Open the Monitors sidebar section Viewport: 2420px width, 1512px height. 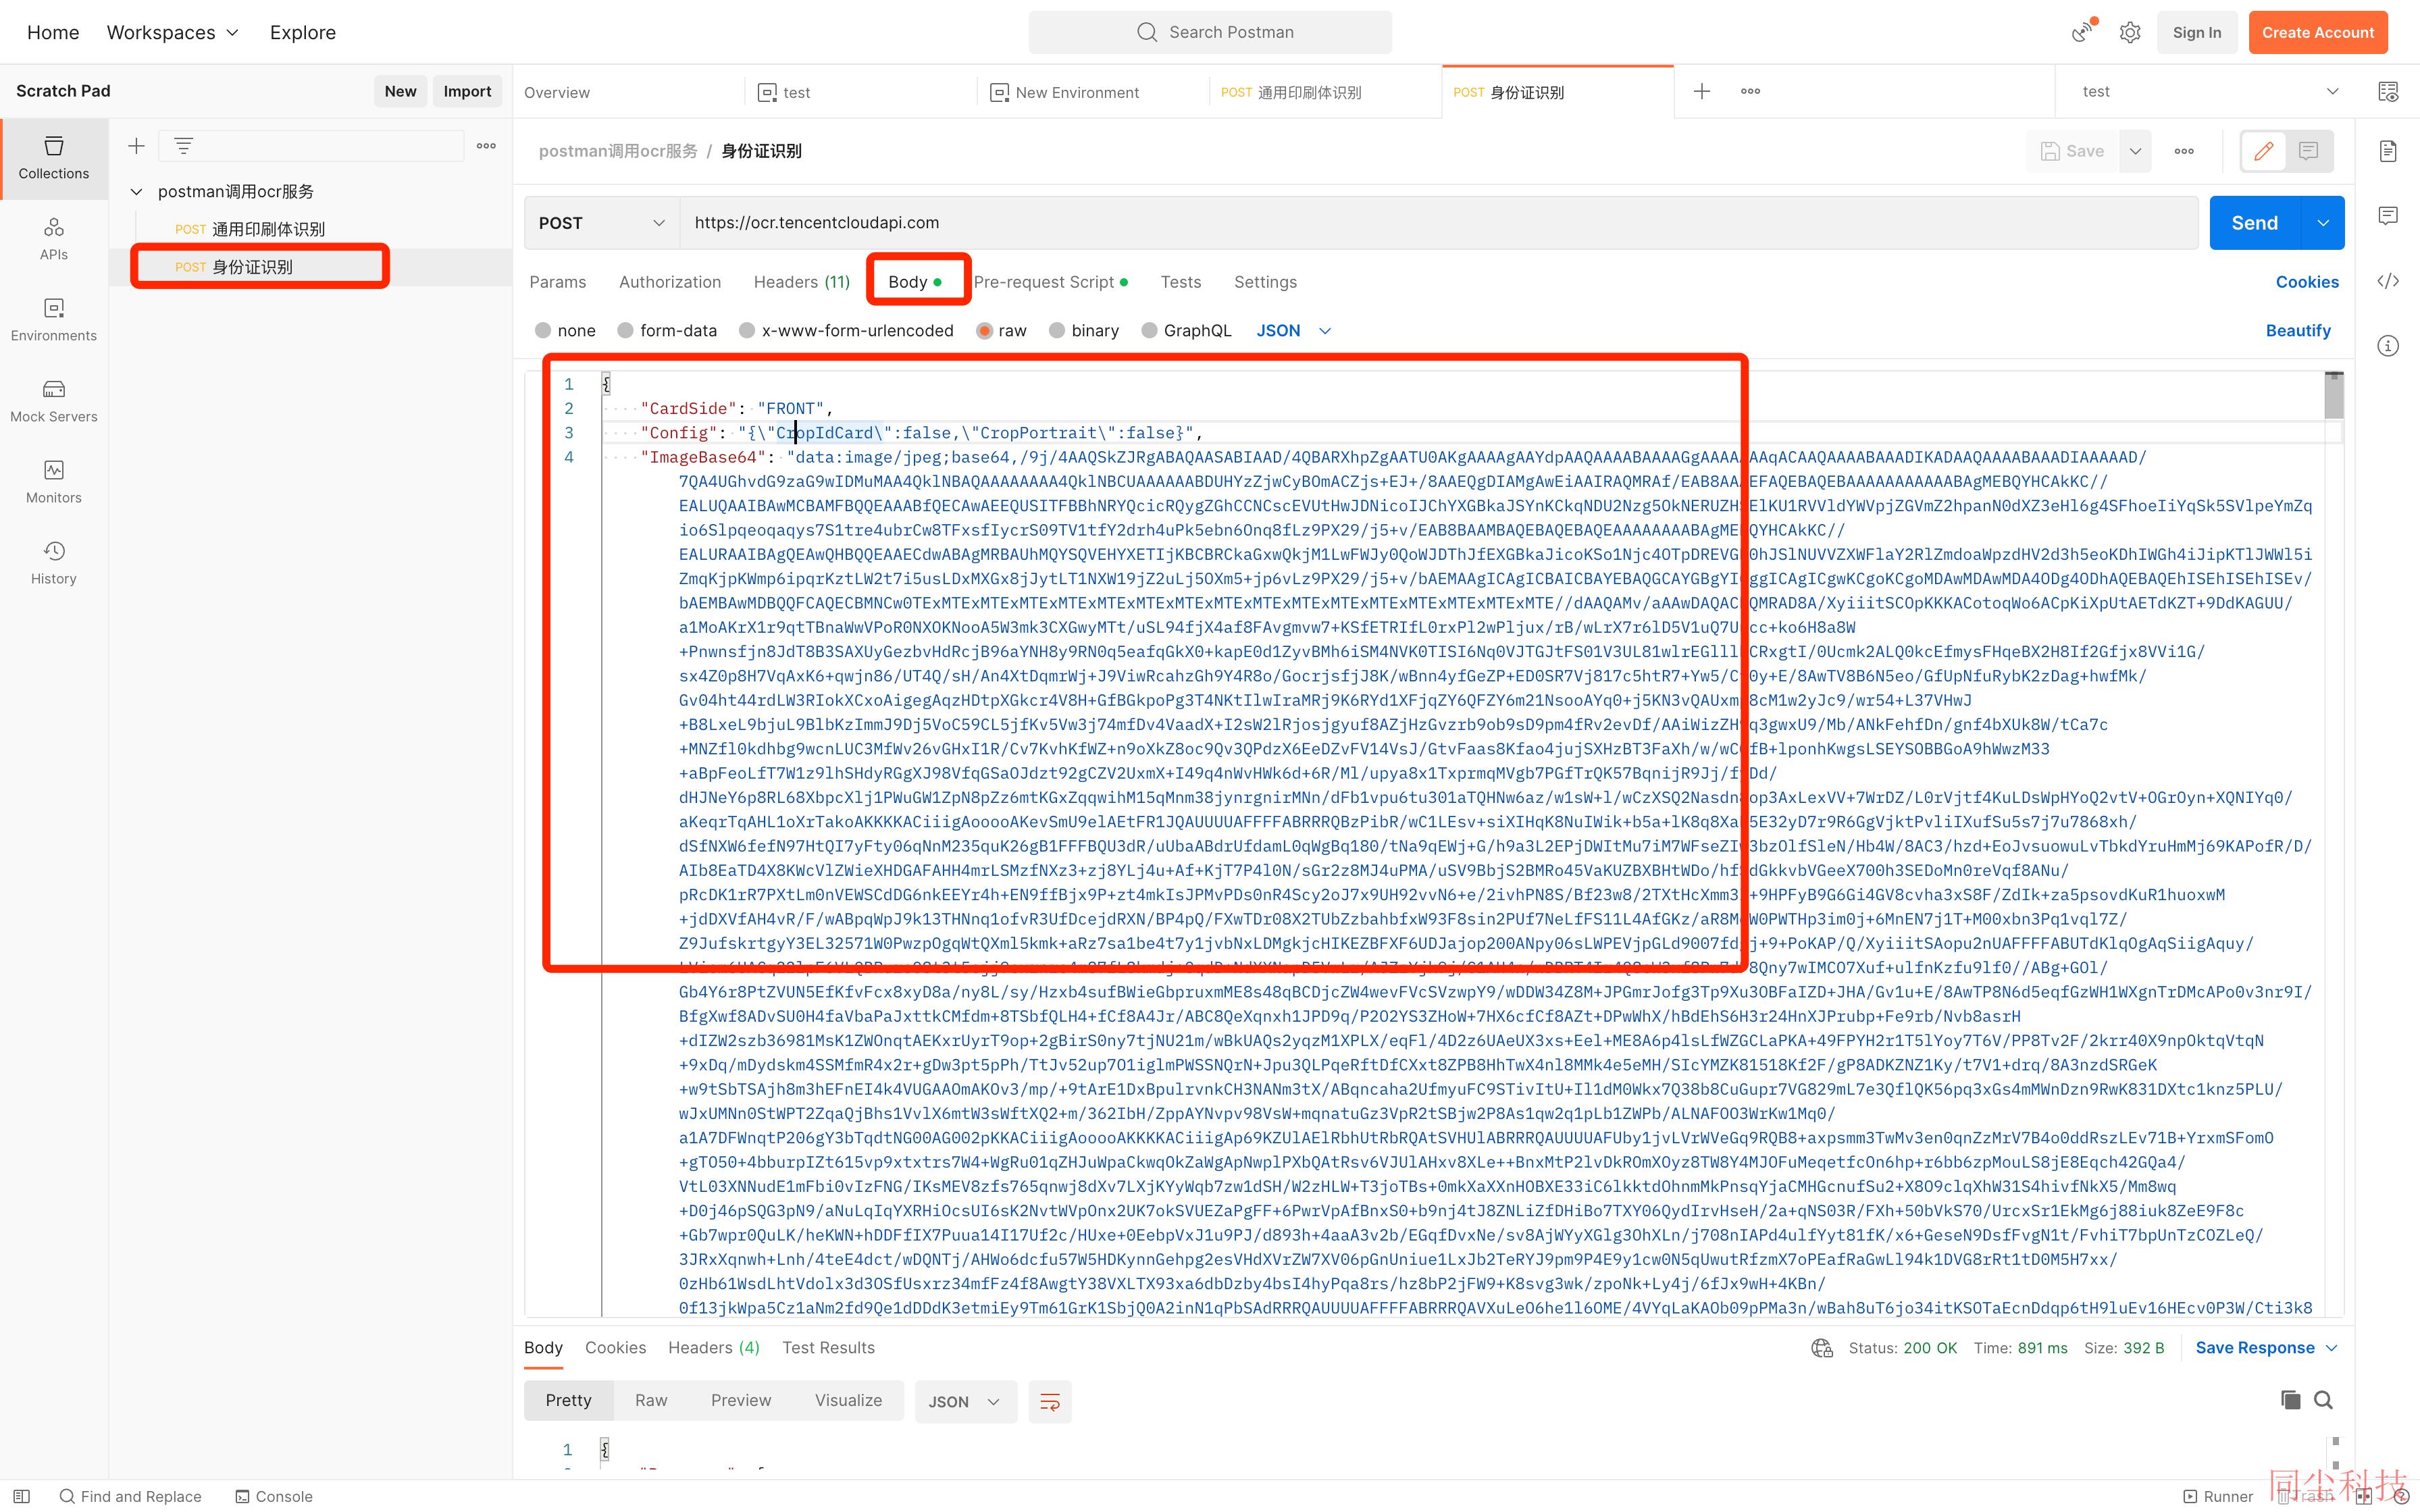pos(54,482)
